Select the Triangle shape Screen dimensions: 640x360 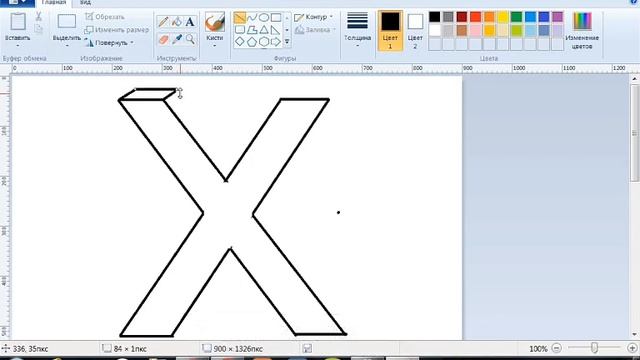(264, 30)
